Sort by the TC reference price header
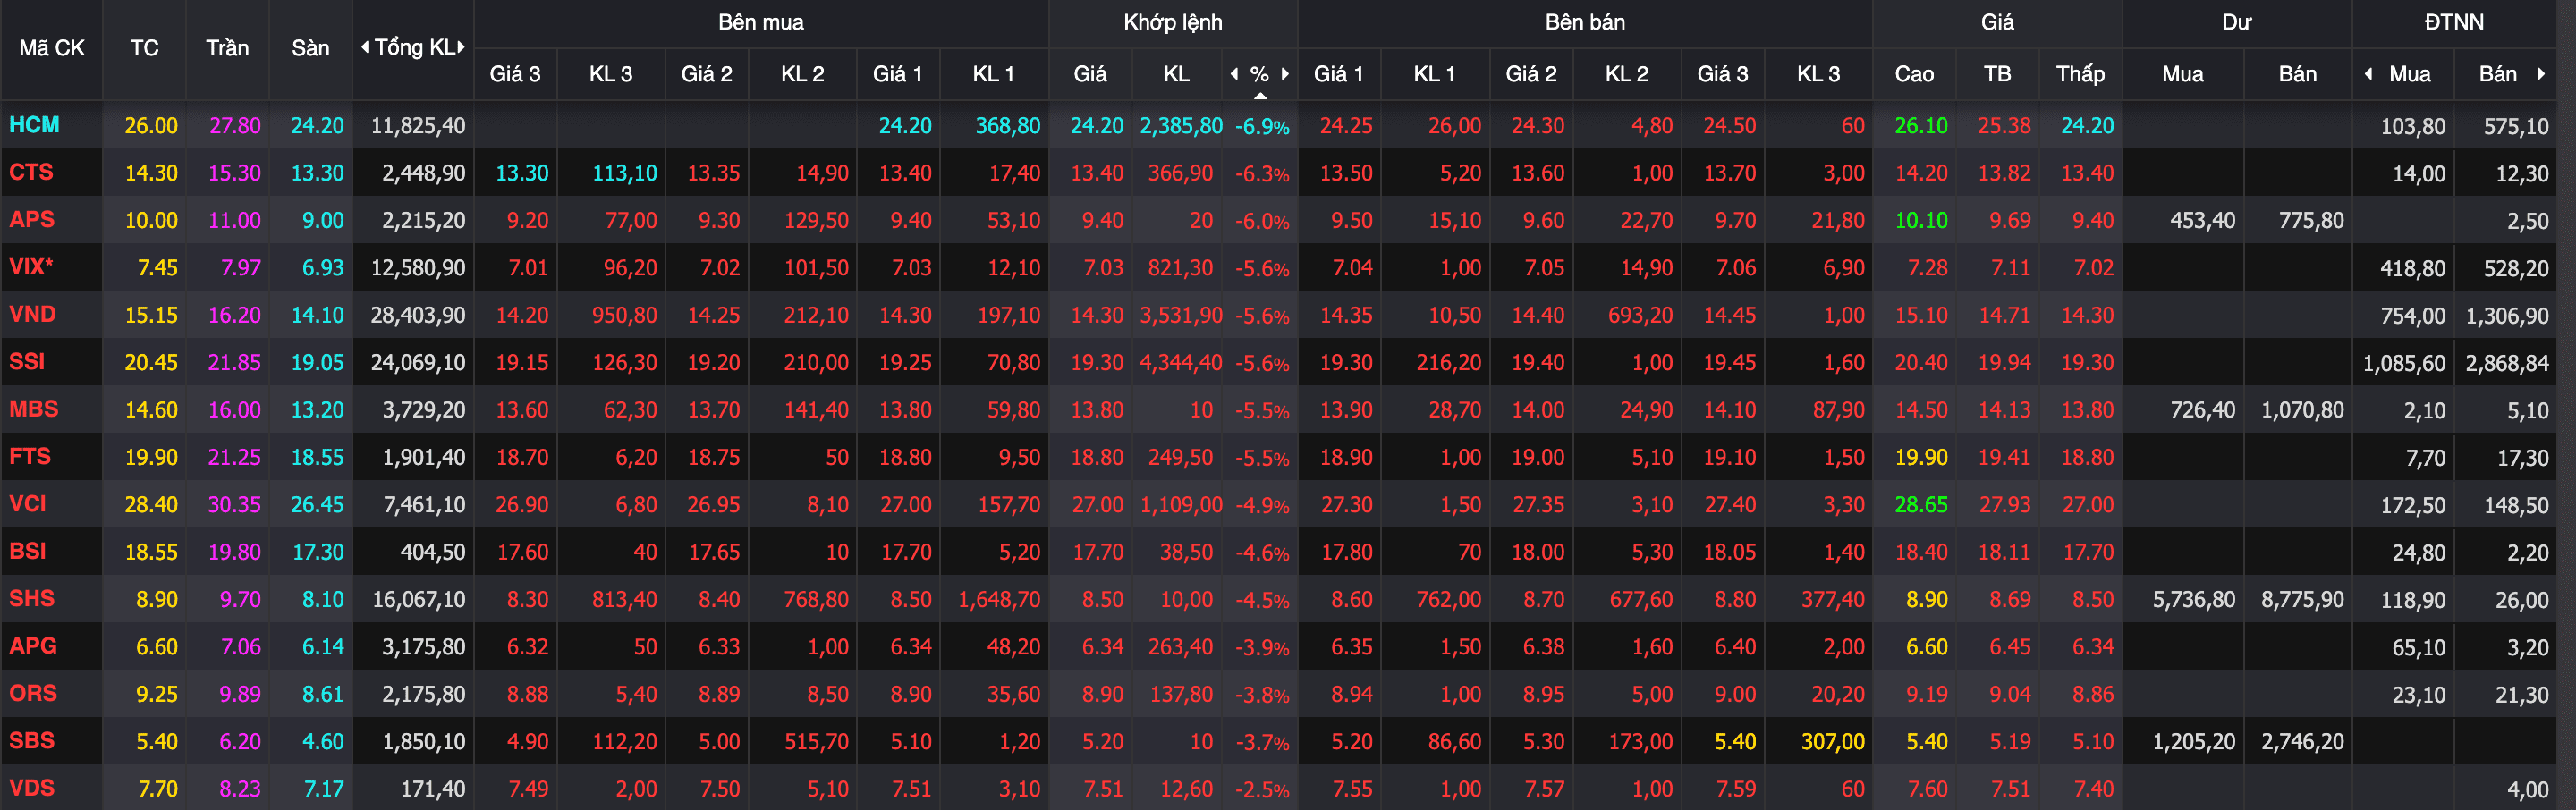 144,48
